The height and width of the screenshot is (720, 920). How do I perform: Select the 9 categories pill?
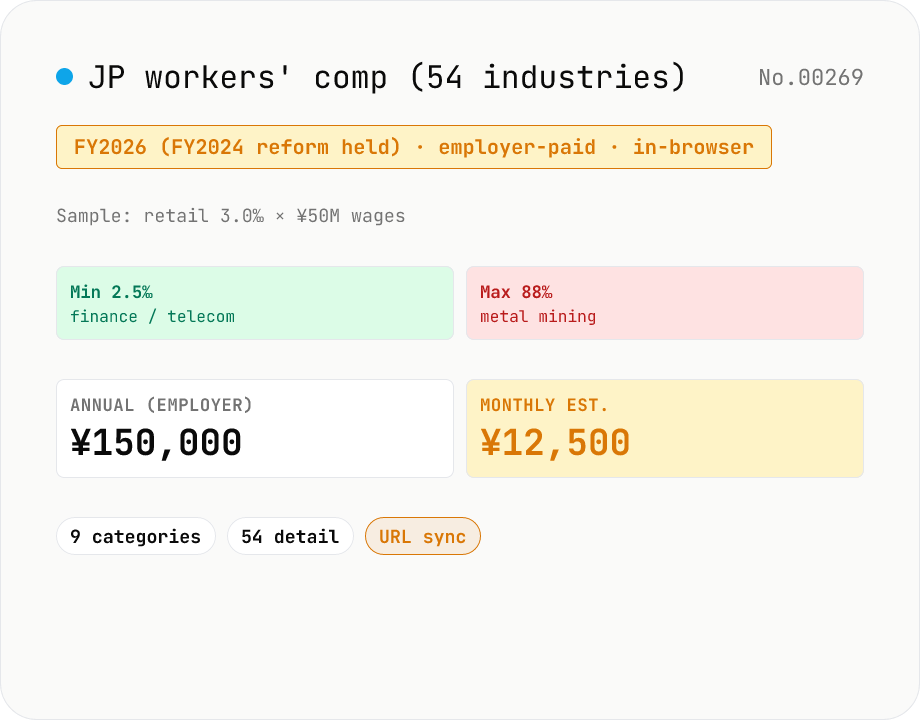tap(136, 536)
